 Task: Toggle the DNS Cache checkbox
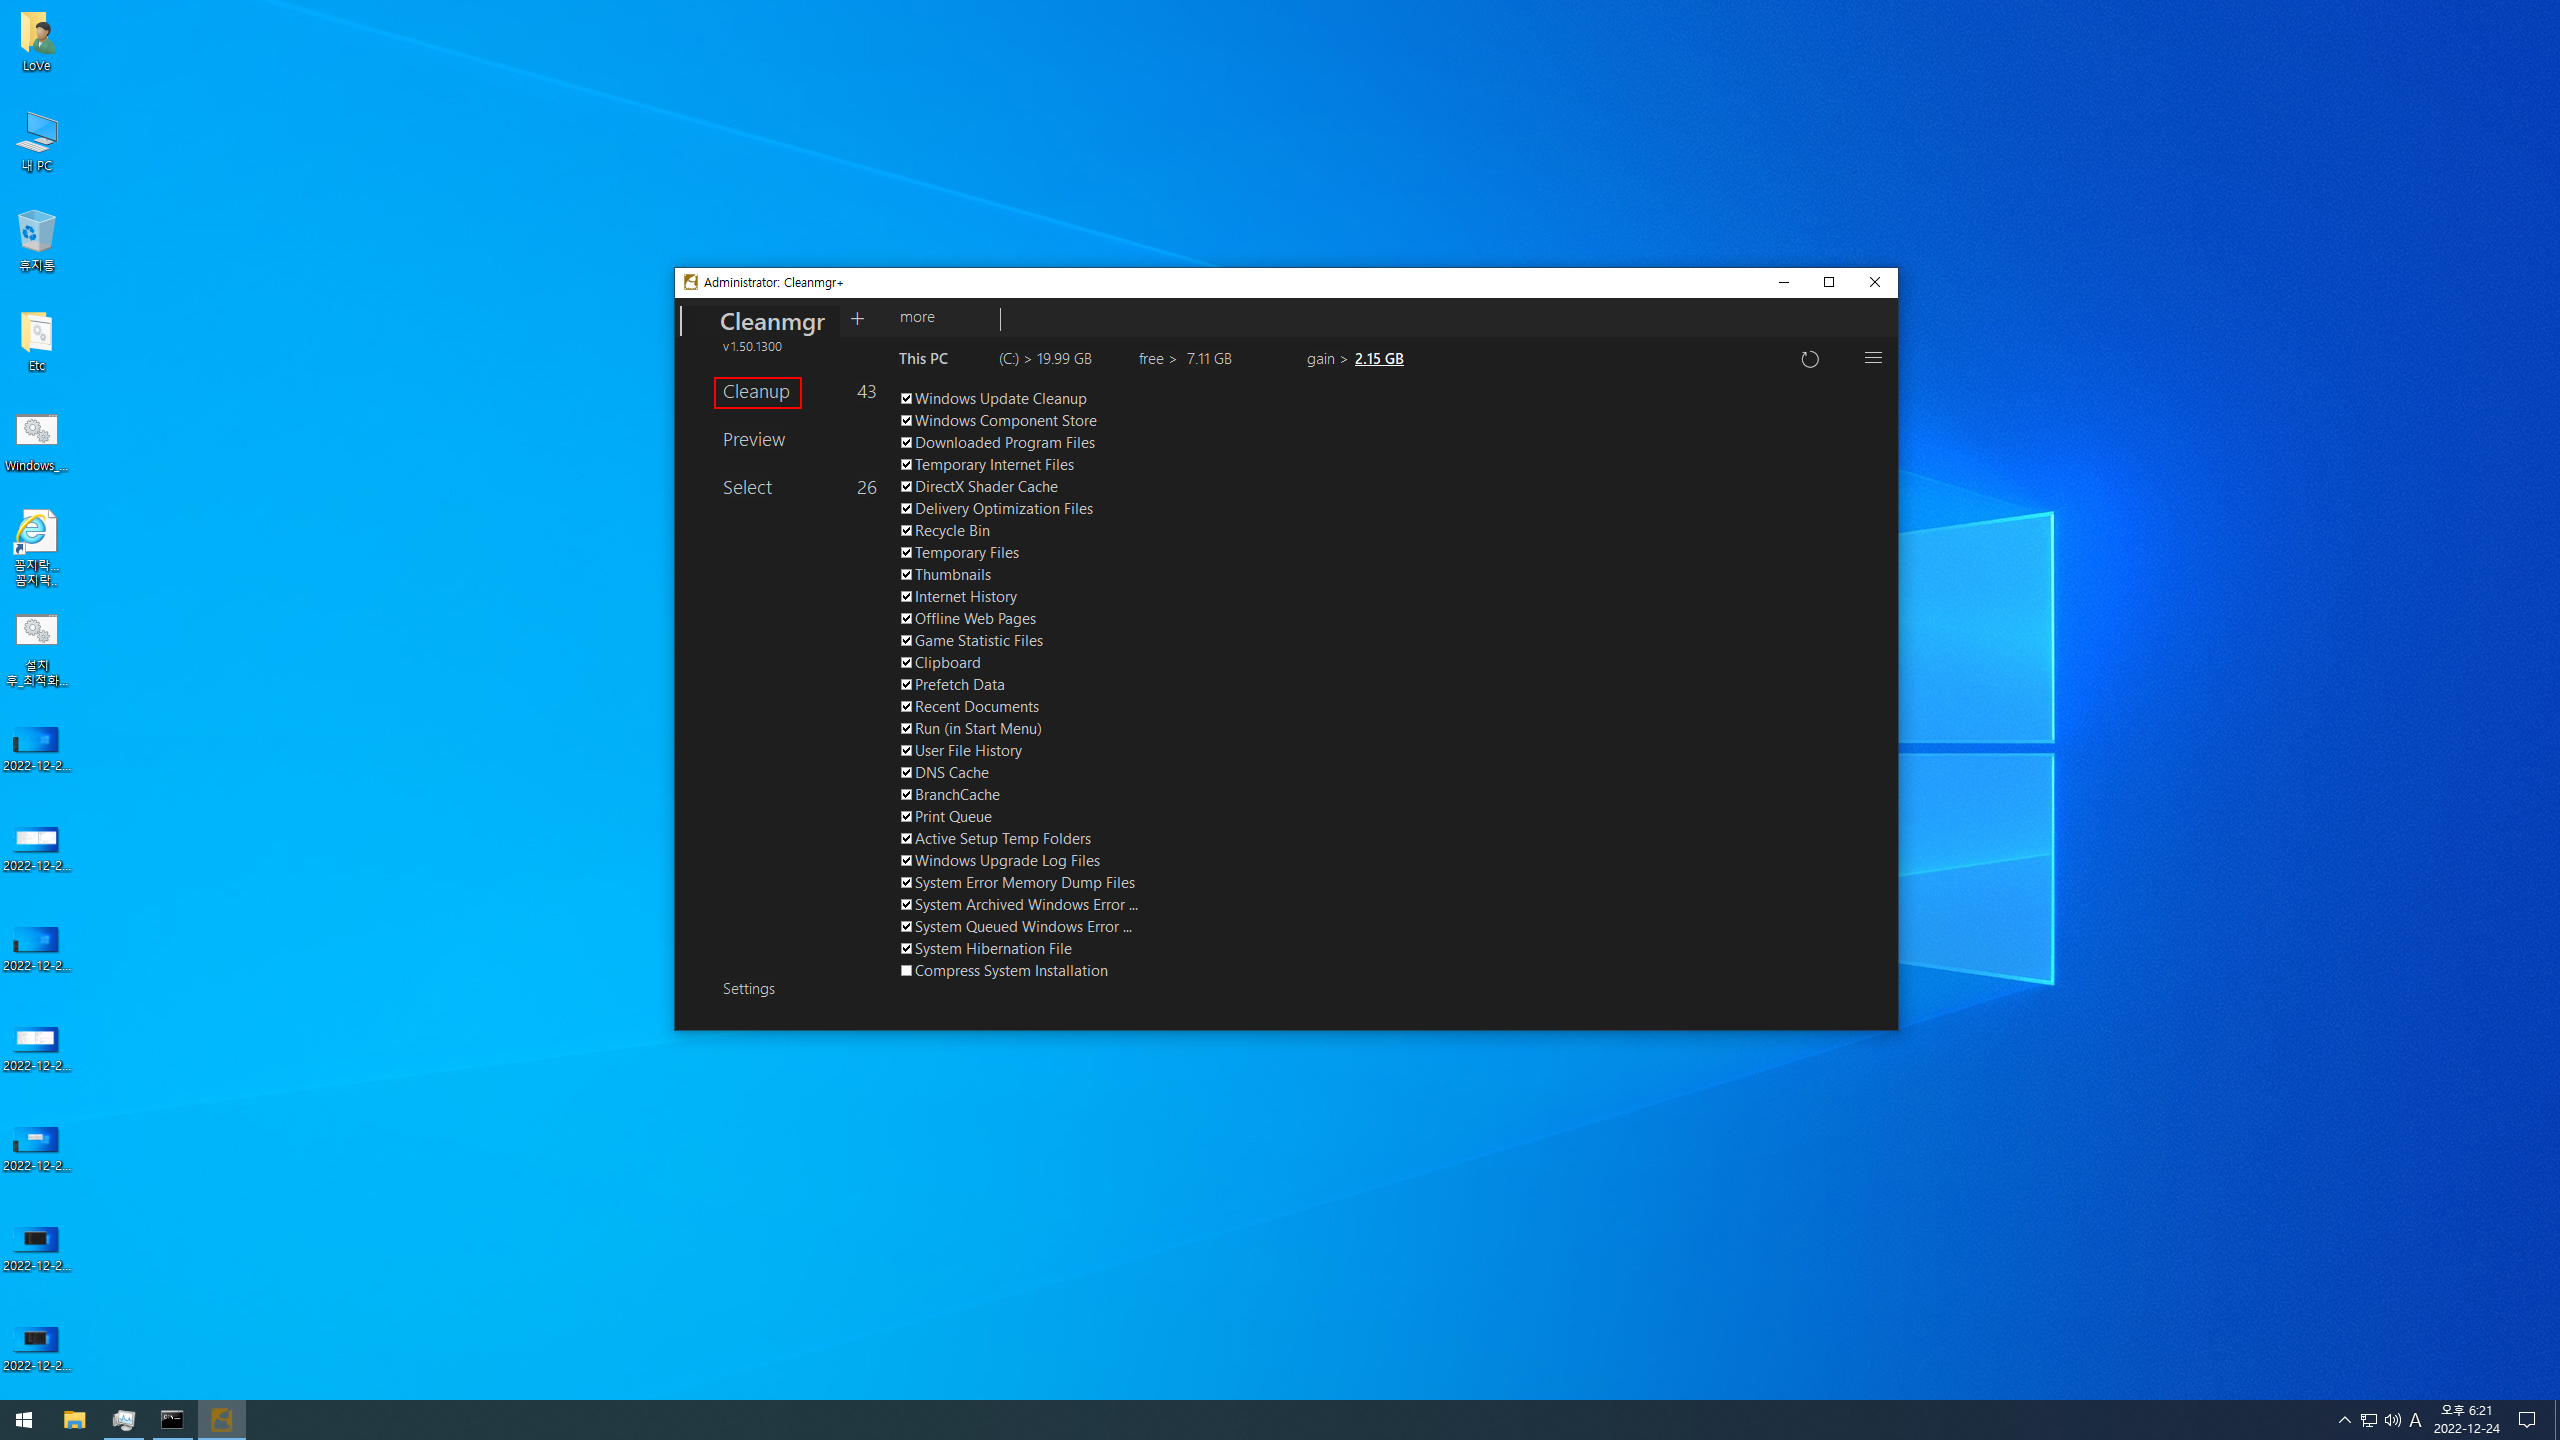[906, 773]
